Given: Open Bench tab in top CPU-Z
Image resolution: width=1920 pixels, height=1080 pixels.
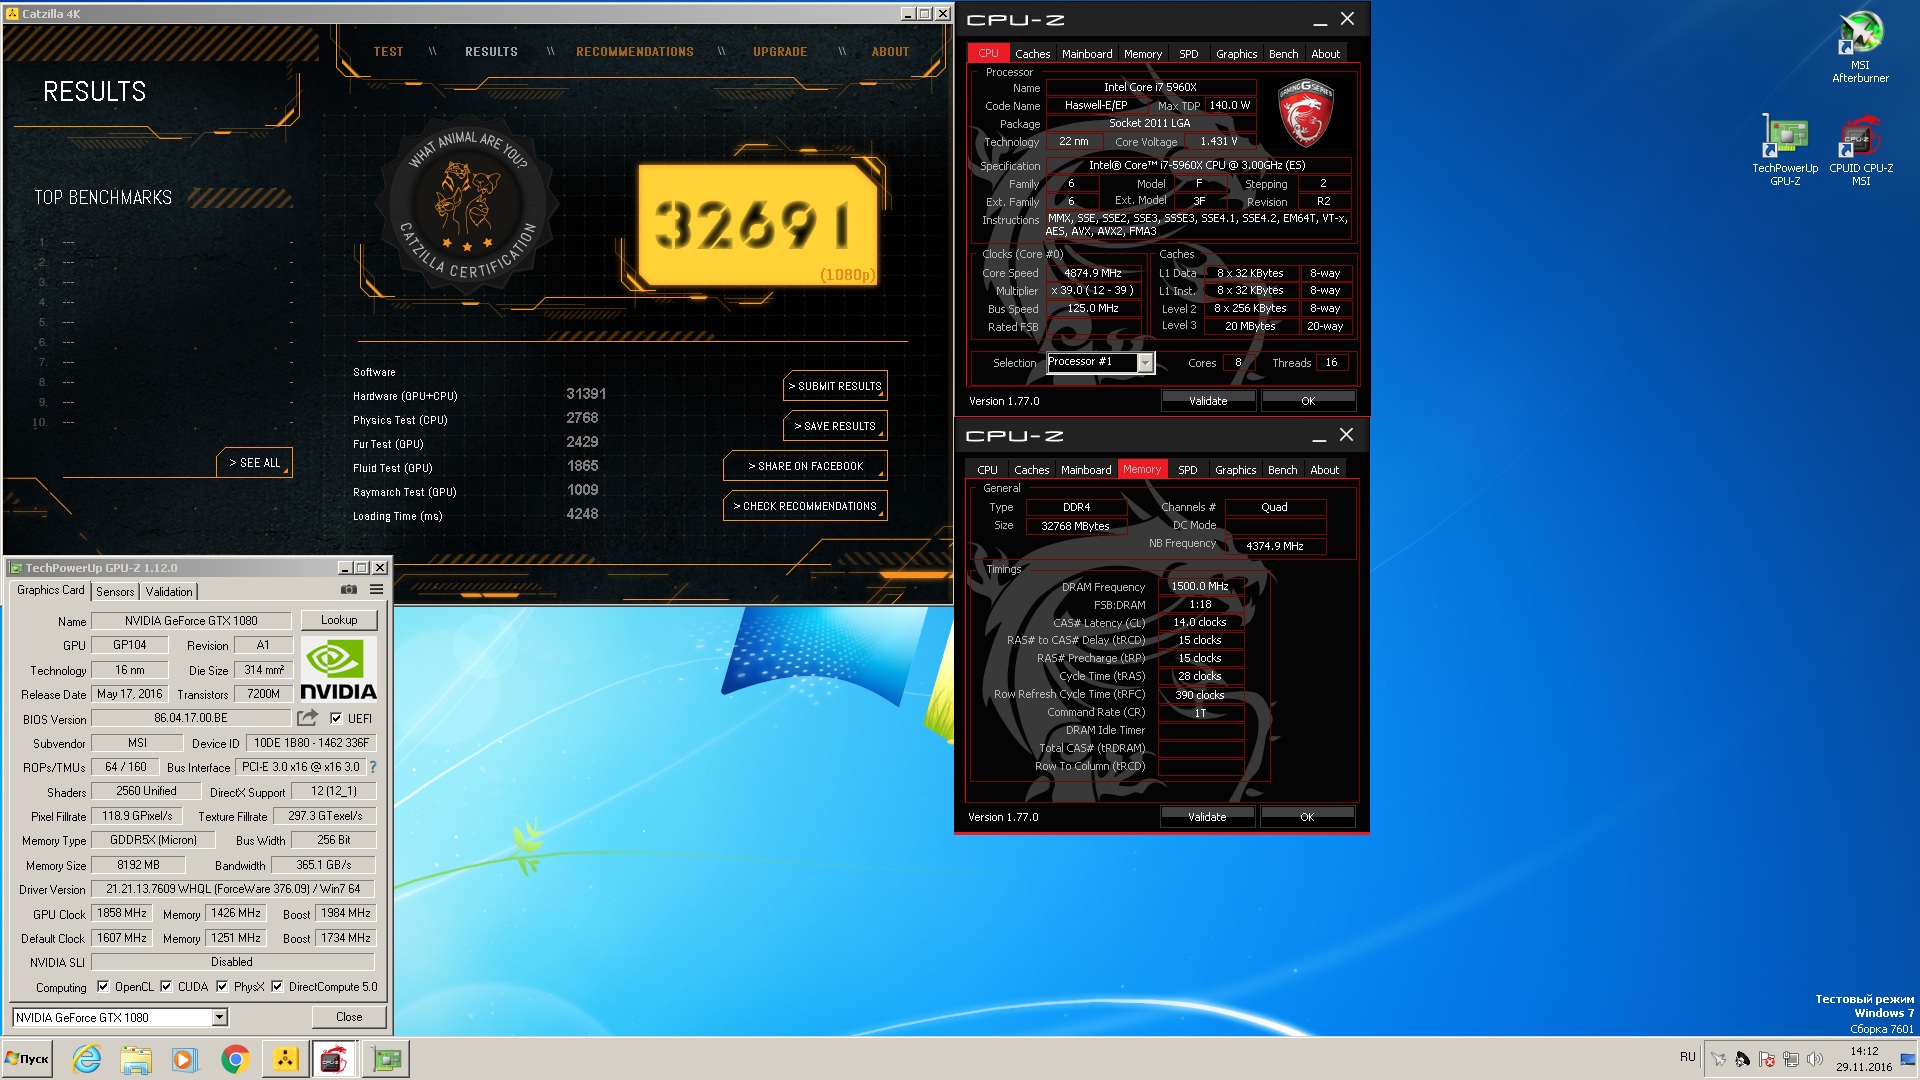Looking at the screenshot, I should [1284, 54].
